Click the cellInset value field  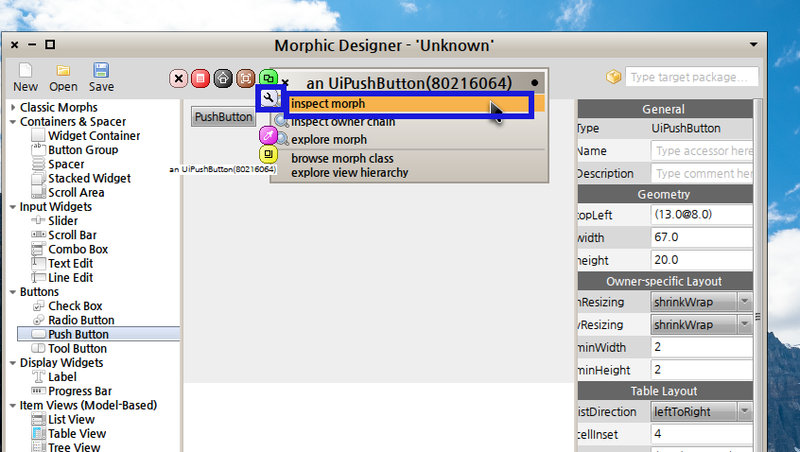pyautogui.click(x=702, y=434)
